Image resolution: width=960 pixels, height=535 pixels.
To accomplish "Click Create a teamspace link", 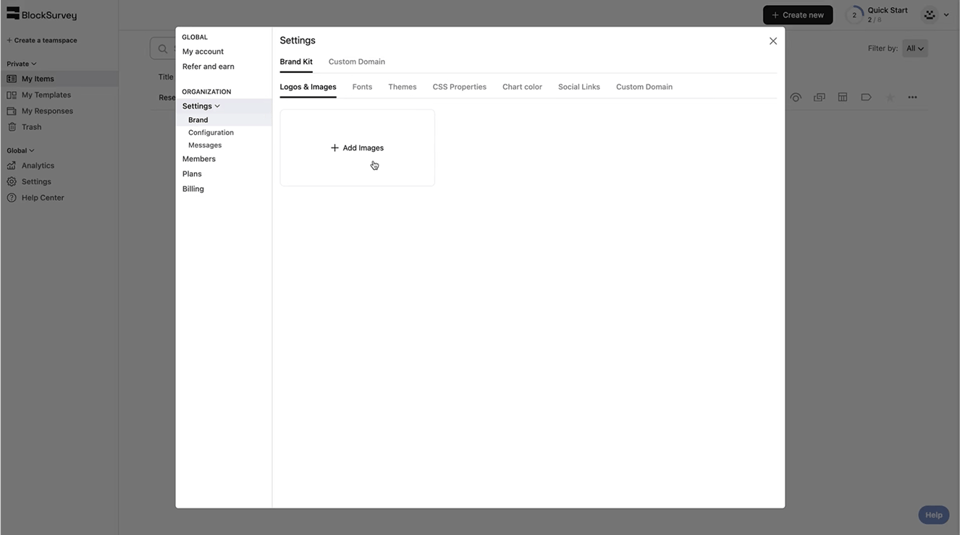I will (x=42, y=40).
